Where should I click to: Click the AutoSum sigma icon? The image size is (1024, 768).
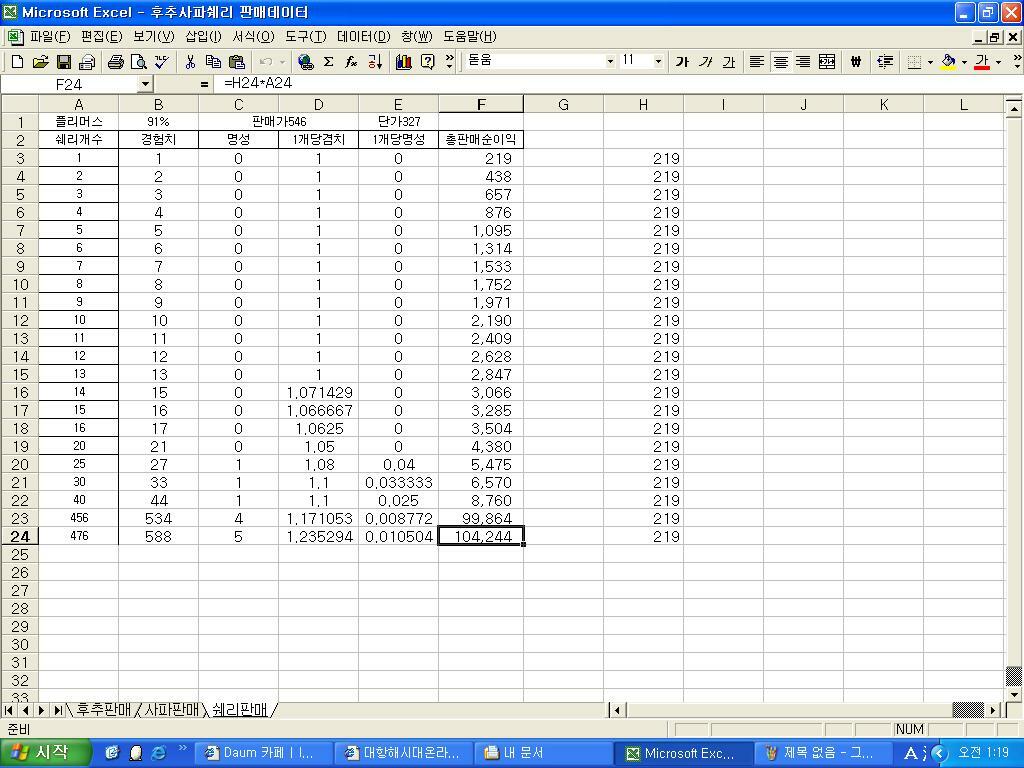coord(328,62)
